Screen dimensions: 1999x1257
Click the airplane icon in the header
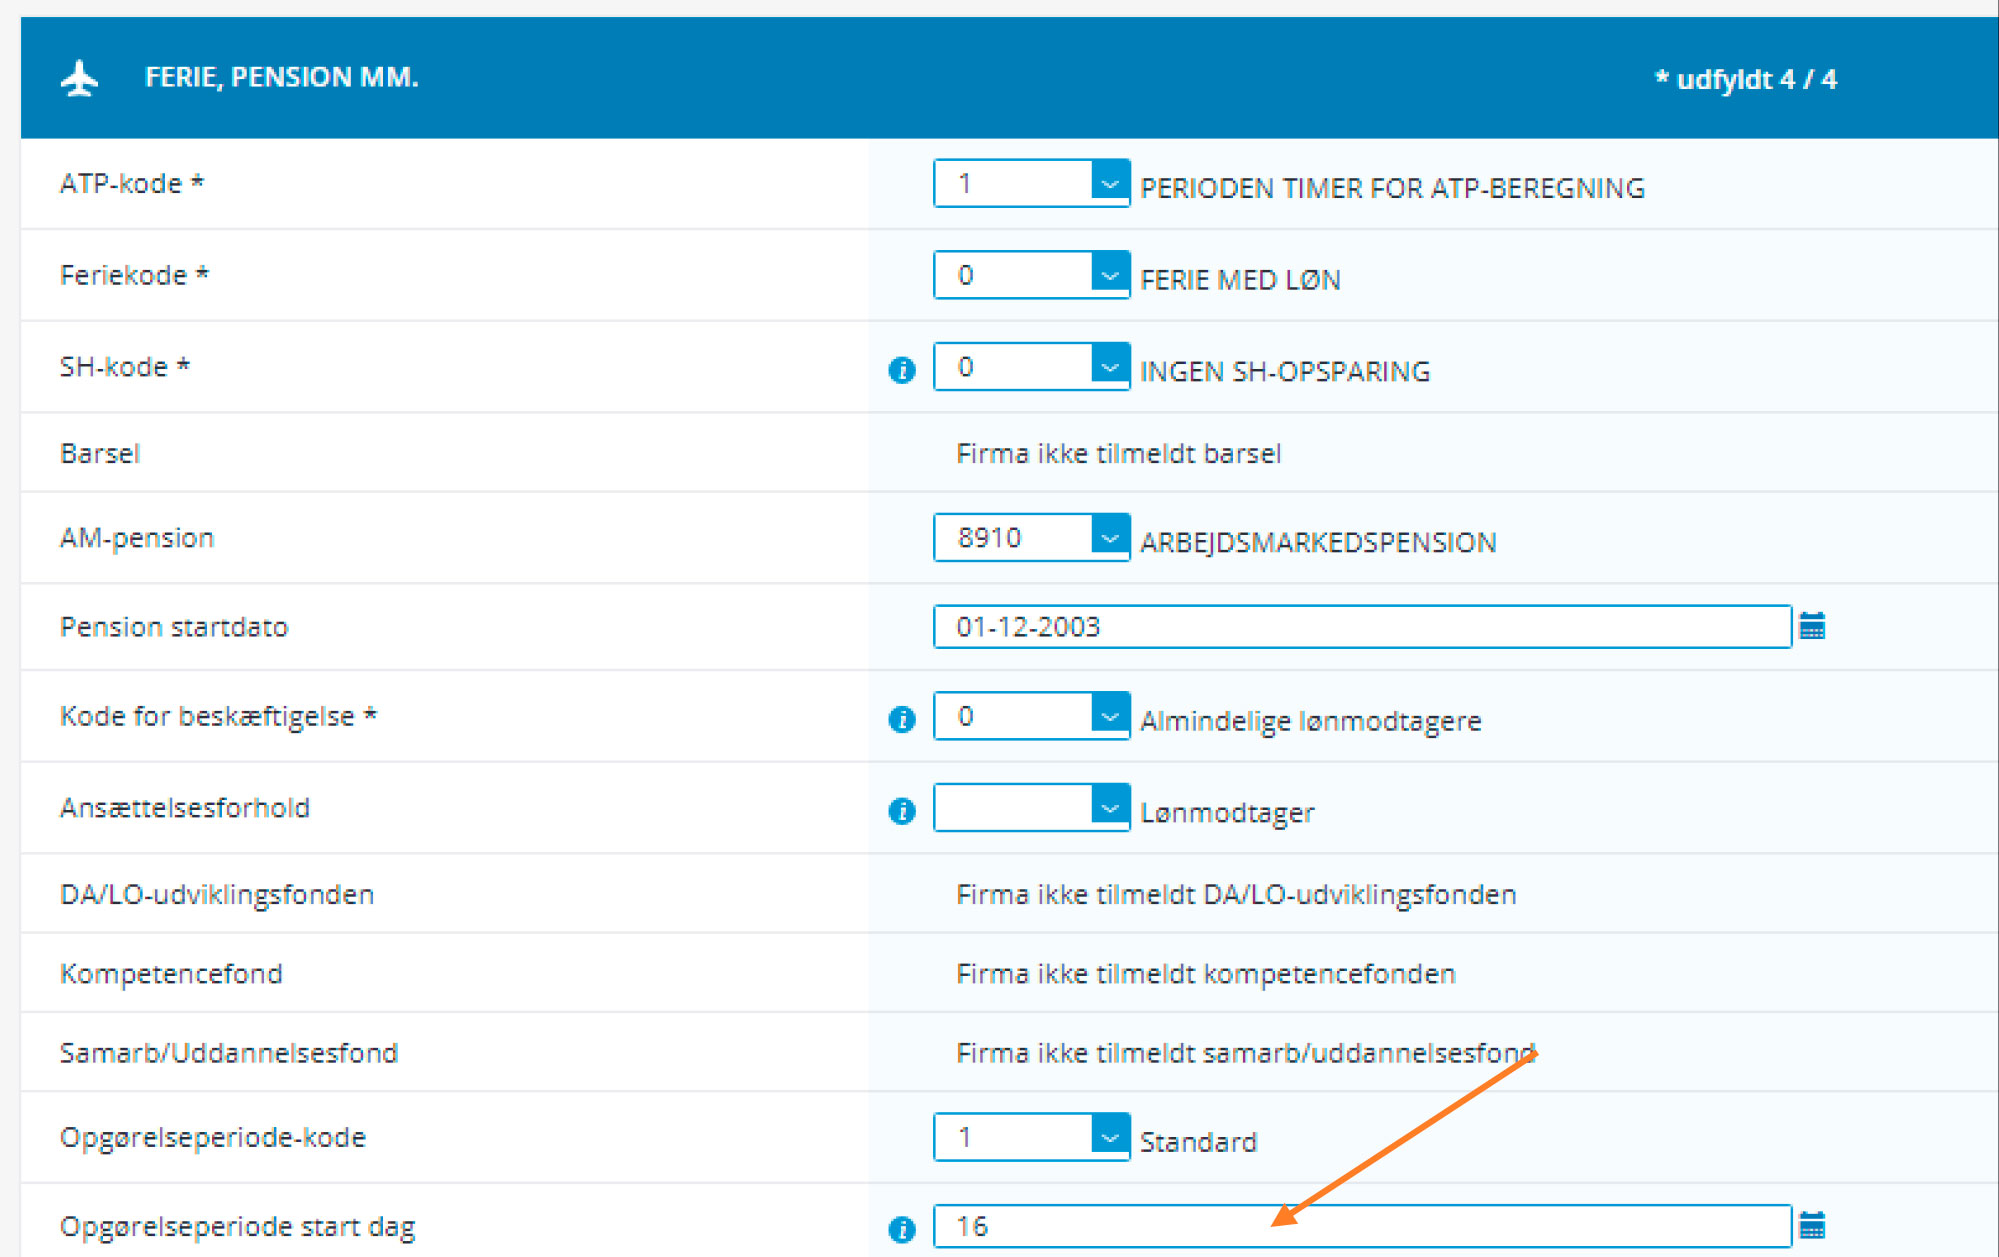coord(80,78)
